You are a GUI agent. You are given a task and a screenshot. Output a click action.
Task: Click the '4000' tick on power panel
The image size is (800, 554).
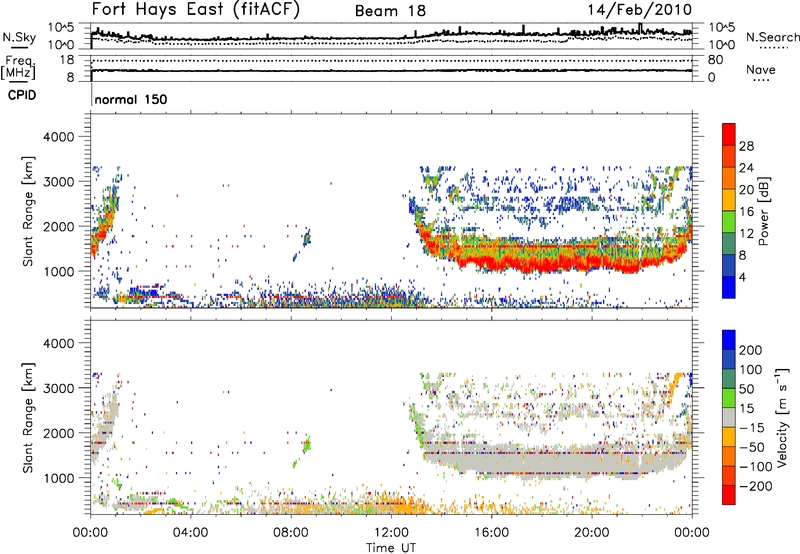click(x=58, y=137)
